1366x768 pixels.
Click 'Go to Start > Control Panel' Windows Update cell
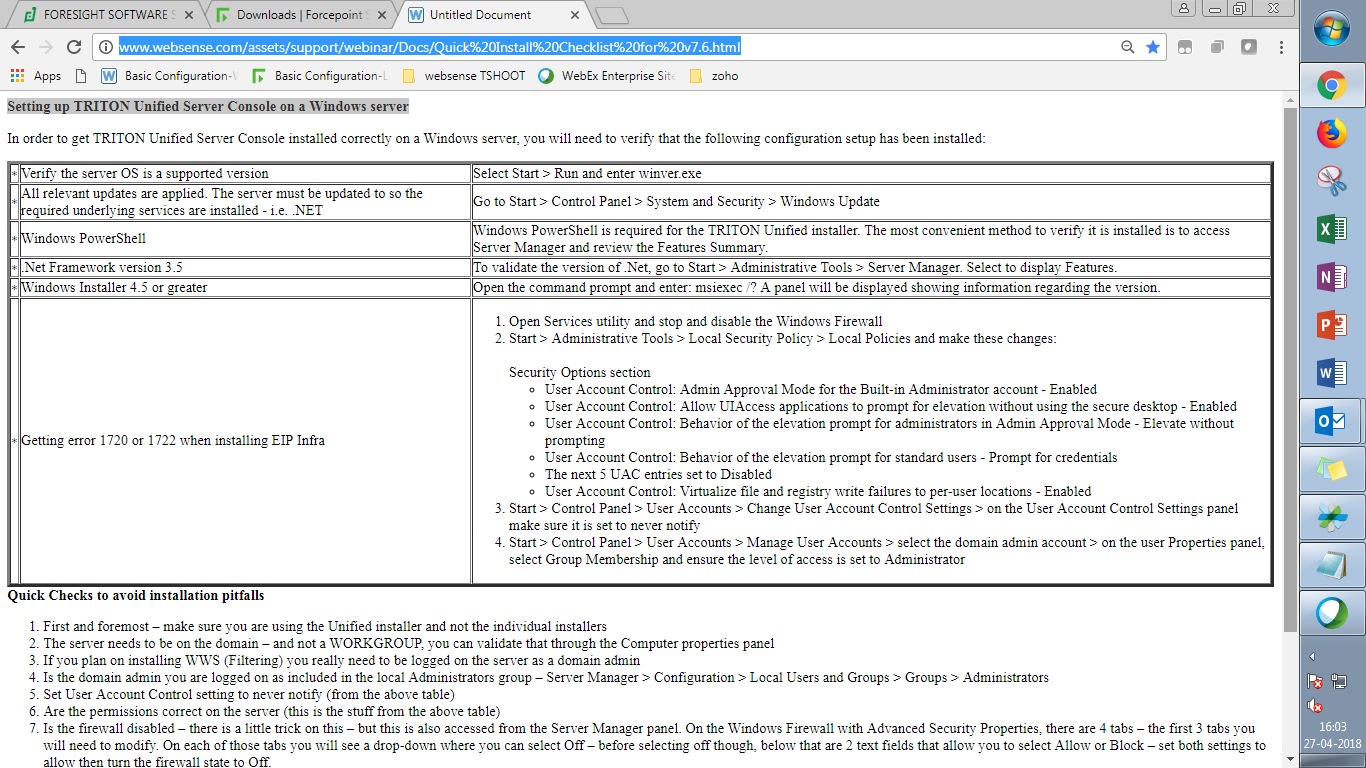click(x=871, y=201)
